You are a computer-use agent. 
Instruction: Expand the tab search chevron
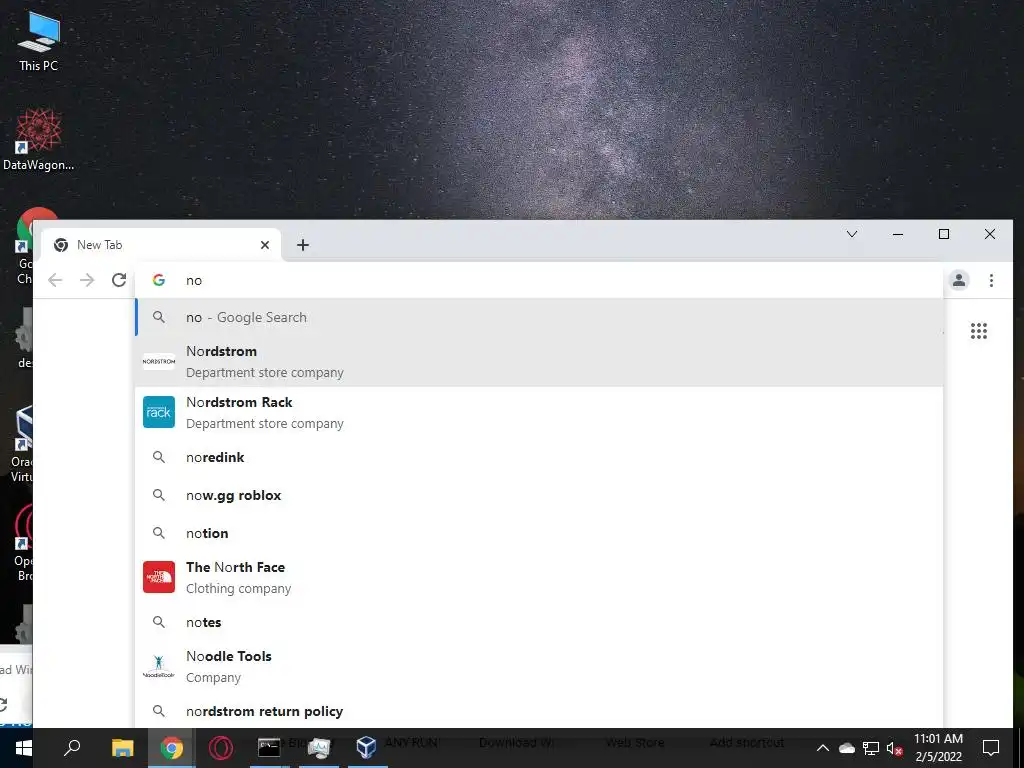click(852, 234)
